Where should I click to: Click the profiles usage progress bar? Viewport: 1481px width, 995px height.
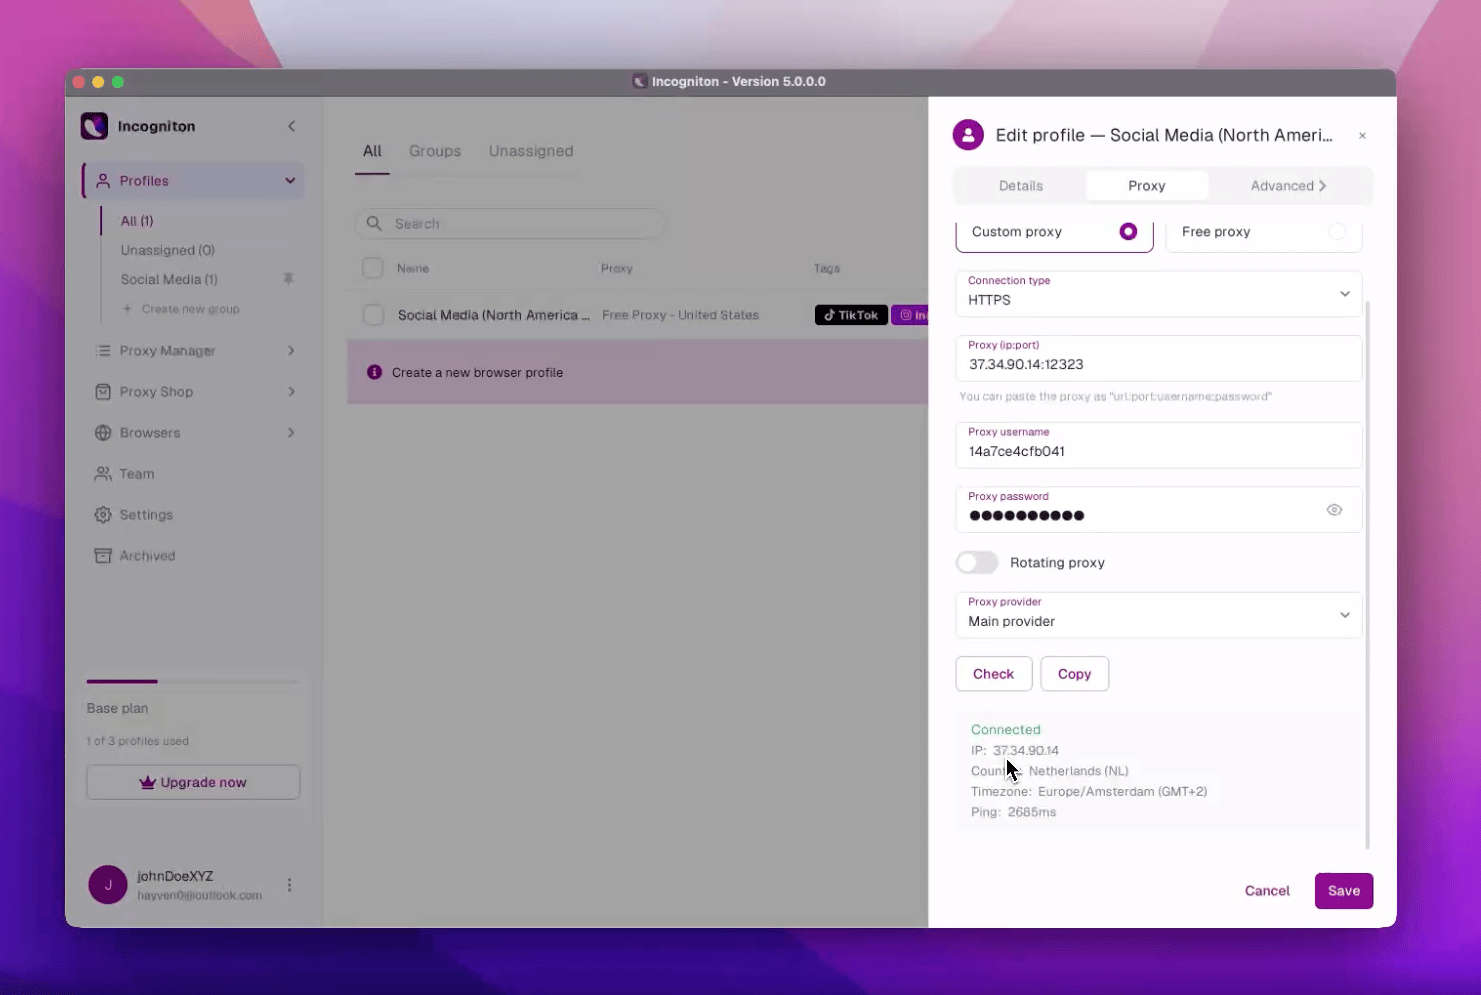[x=193, y=681]
